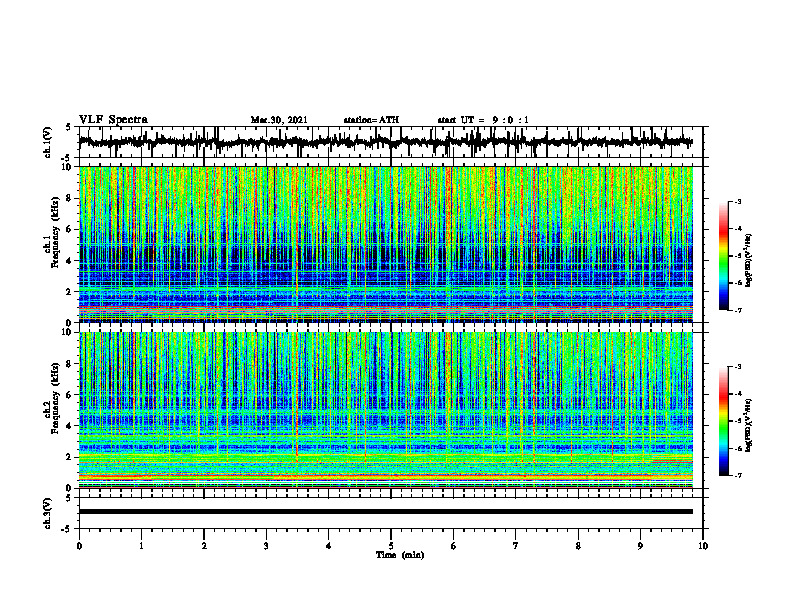This screenshot has width=792, height=612.
Task: Click the ch.1 "Frequency (kHz)" axis title
Action: click(x=55, y=232)
